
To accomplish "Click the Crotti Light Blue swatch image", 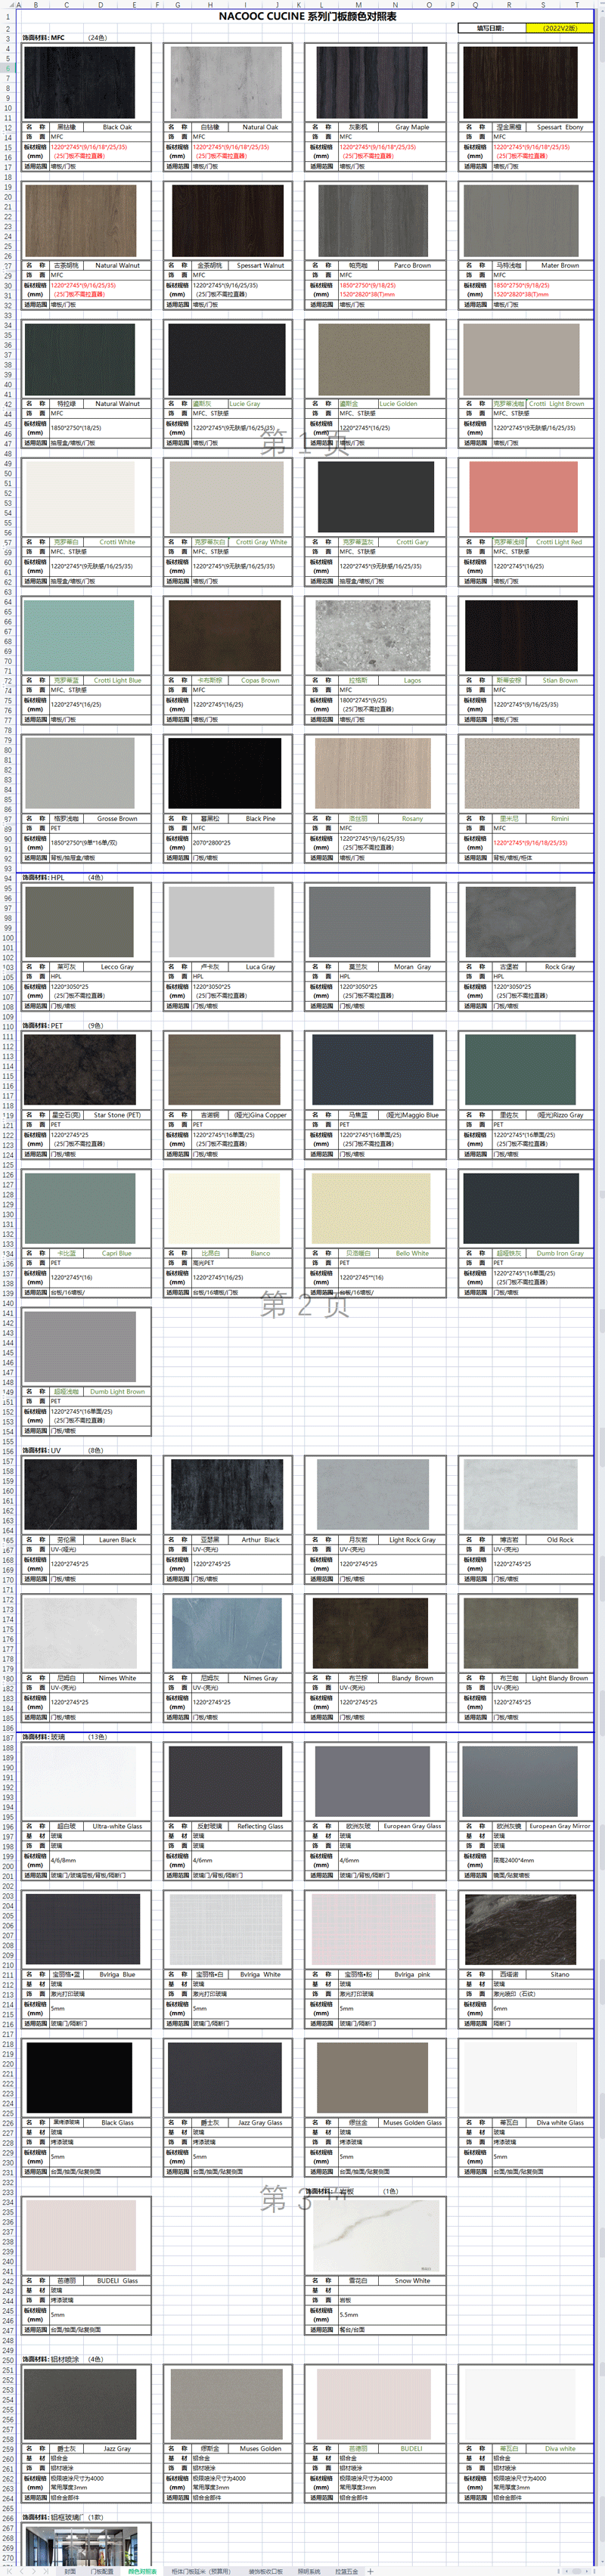I will [79, 636].
